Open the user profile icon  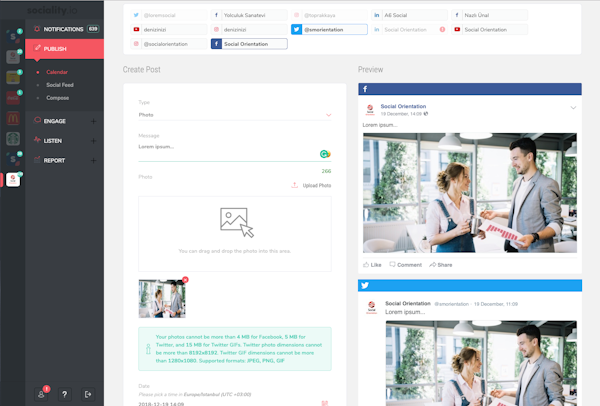point(41,394)
